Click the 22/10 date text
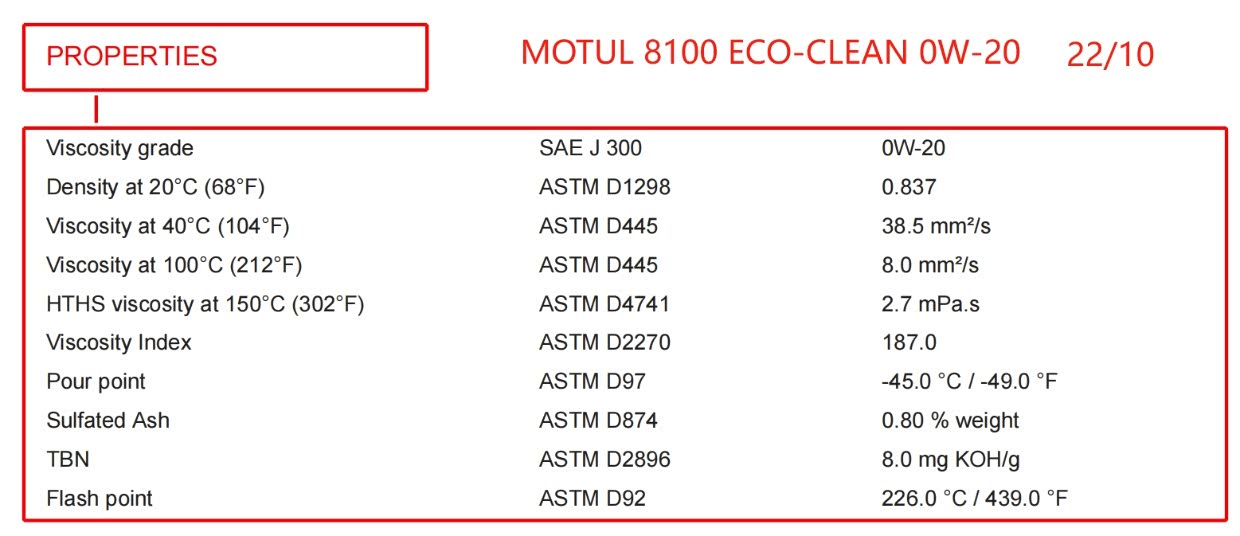Screen dimensions: 1240x536 1110,55
